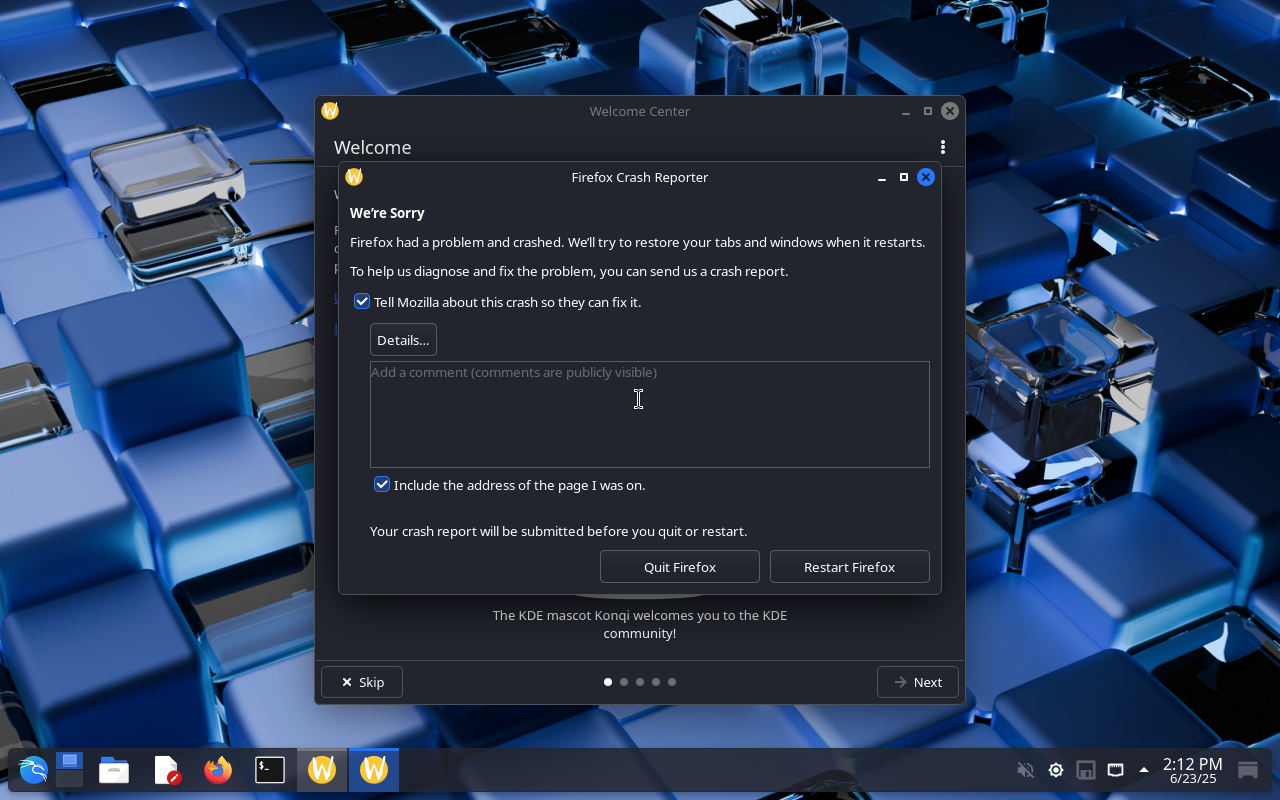The height and width of the screenshot is (800, 1280).
Task: Switch to the Firefox Crash Reporter taskbar entry
Action: click(x=374, y=770)
